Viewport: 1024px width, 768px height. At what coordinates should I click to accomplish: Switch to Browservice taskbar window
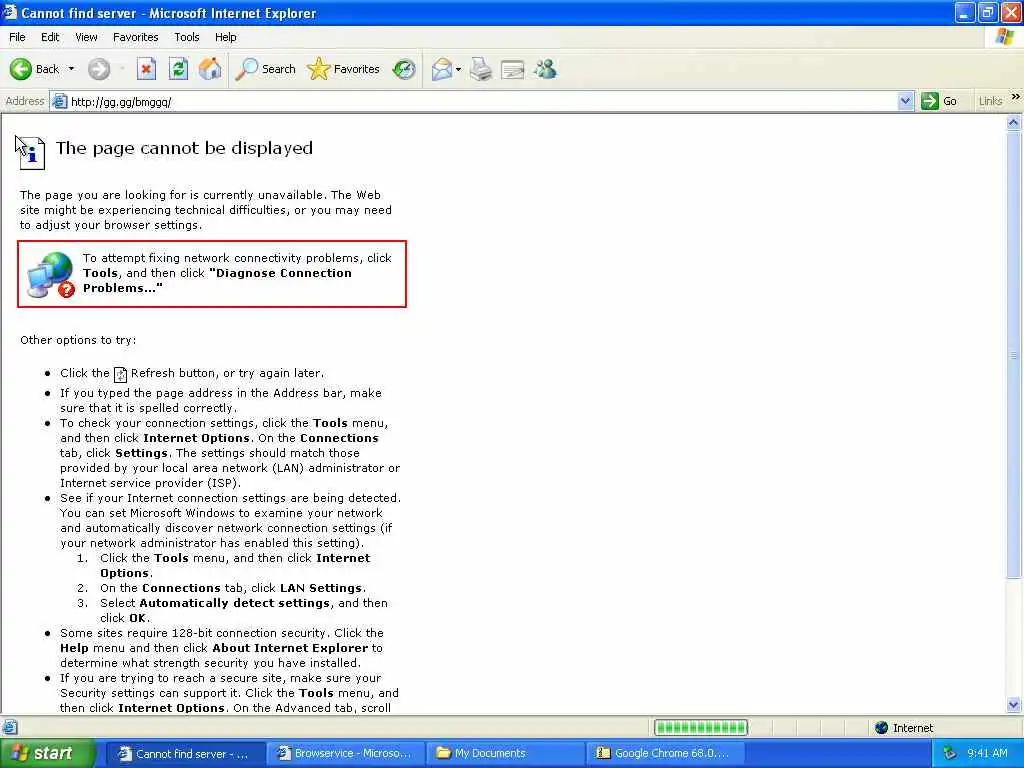[x=345, y=754]
